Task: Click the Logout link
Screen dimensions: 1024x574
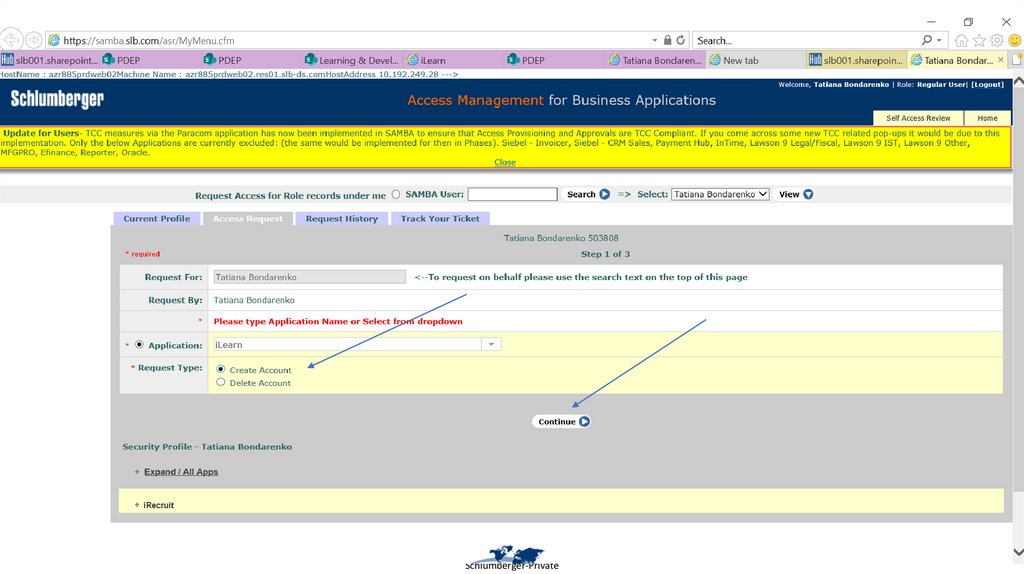Action: (987, 85)
